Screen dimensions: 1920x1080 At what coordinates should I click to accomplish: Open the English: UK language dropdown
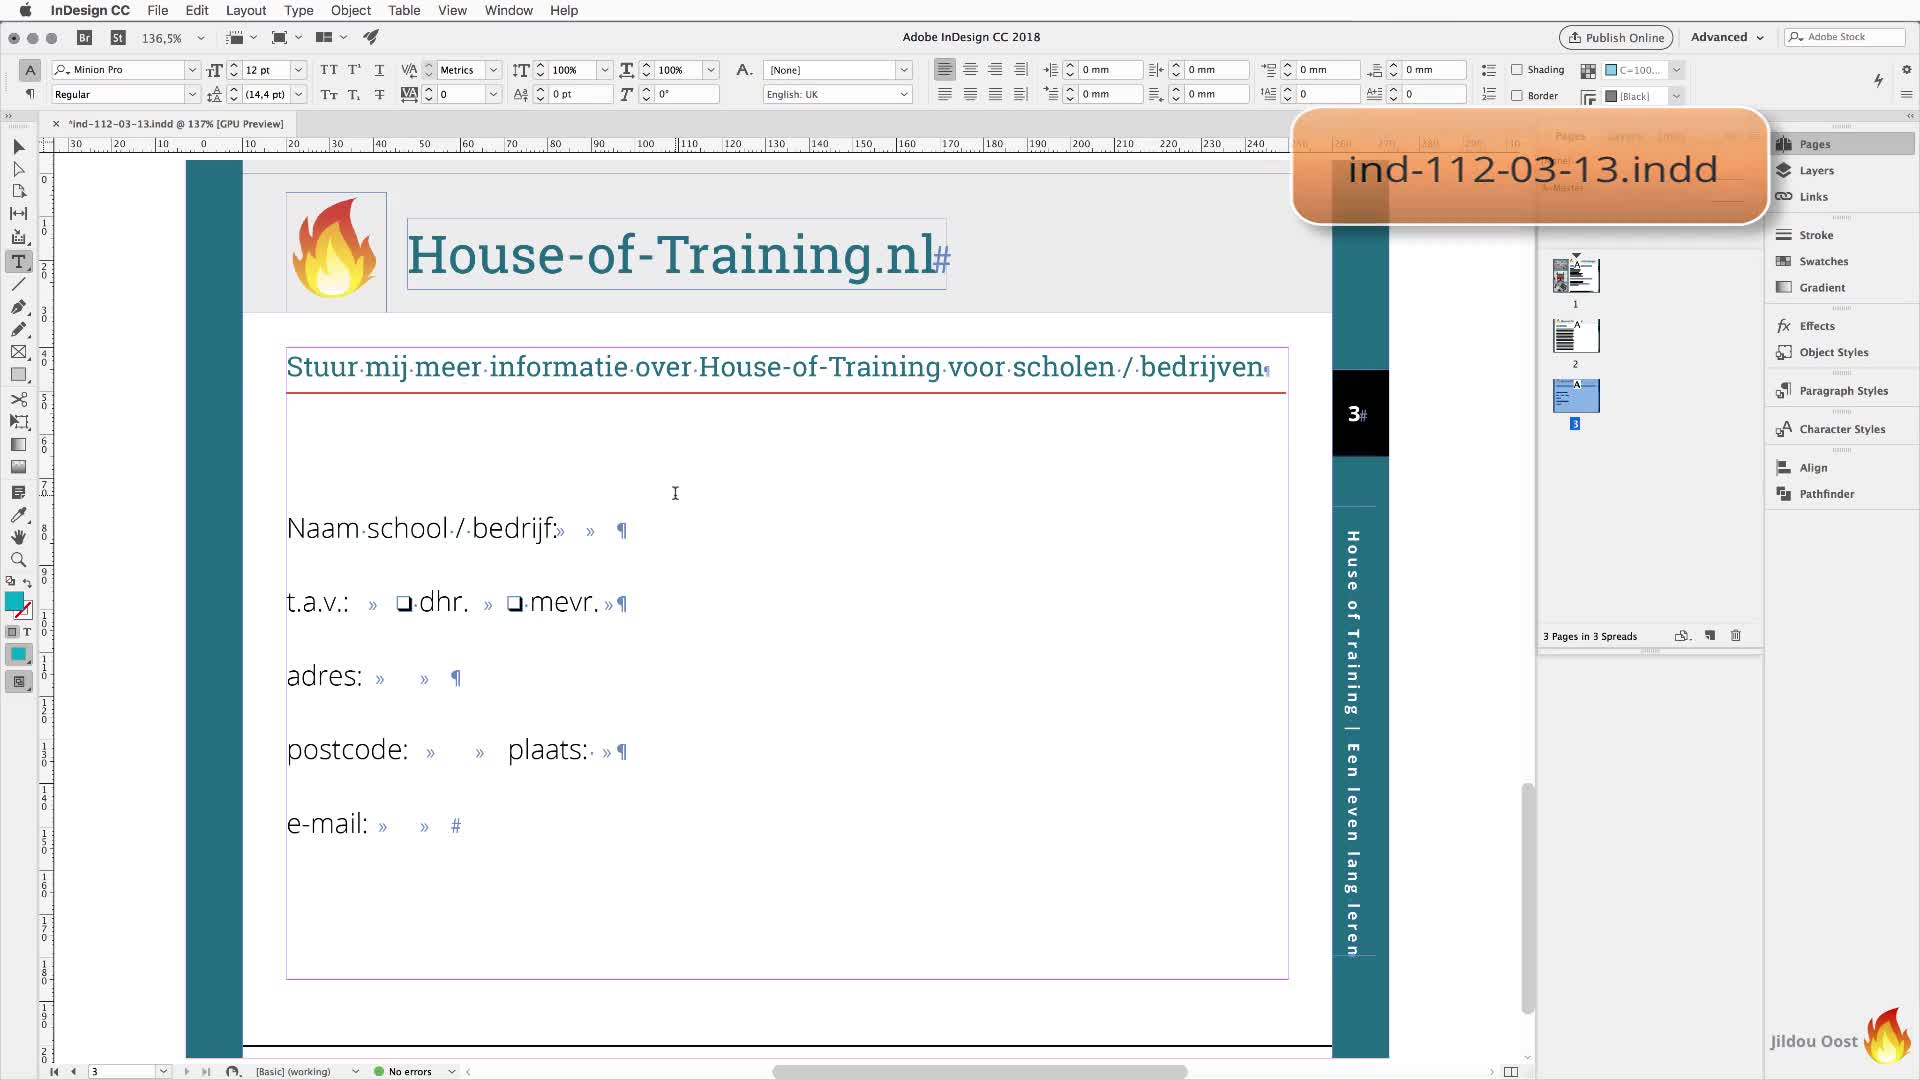coord(904,94)
